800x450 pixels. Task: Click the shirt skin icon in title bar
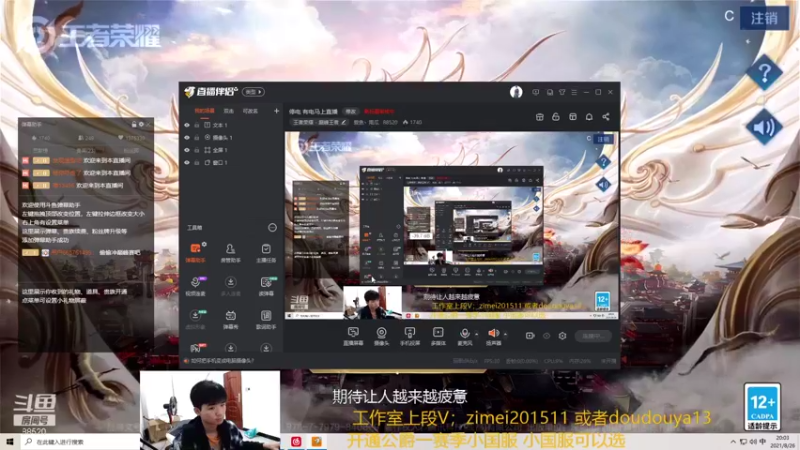click(562, 92)
